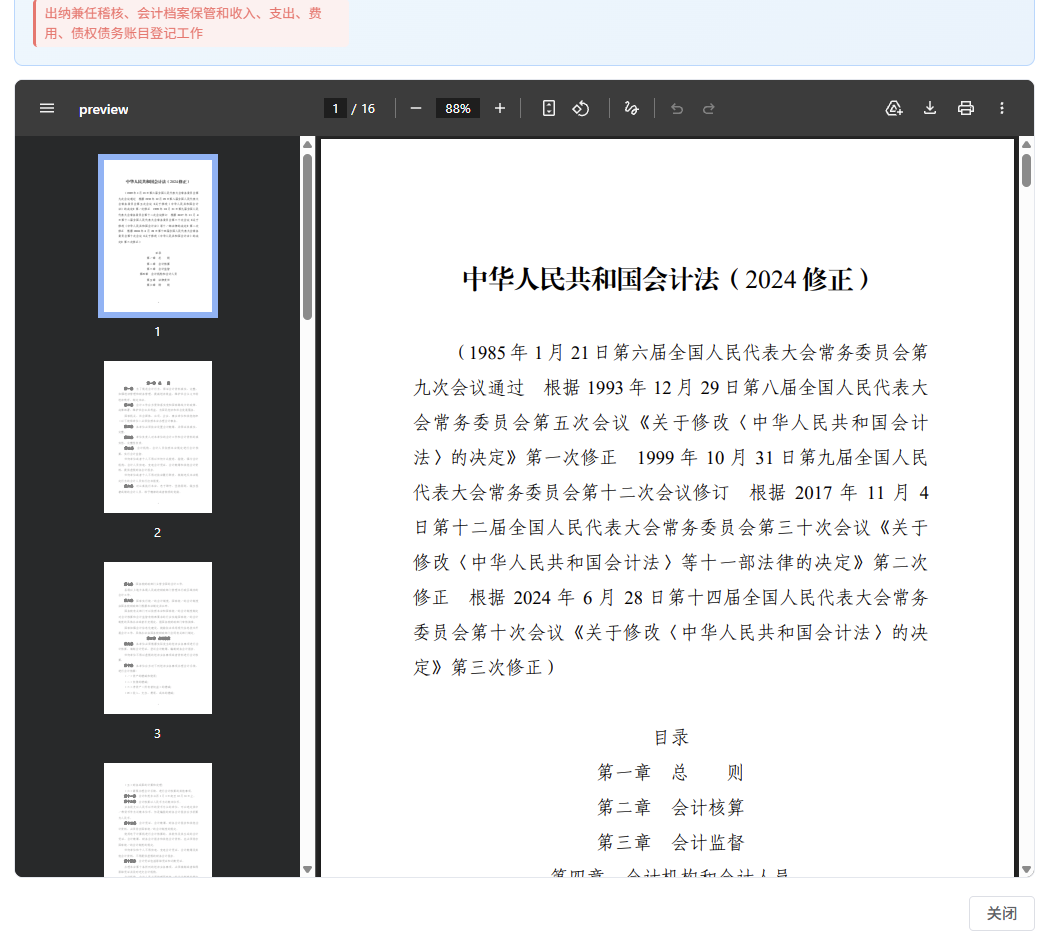This screenshot has height=945, width=1048.
Task: Select page 1 thumbnail
Action: (x=158, y=236)
